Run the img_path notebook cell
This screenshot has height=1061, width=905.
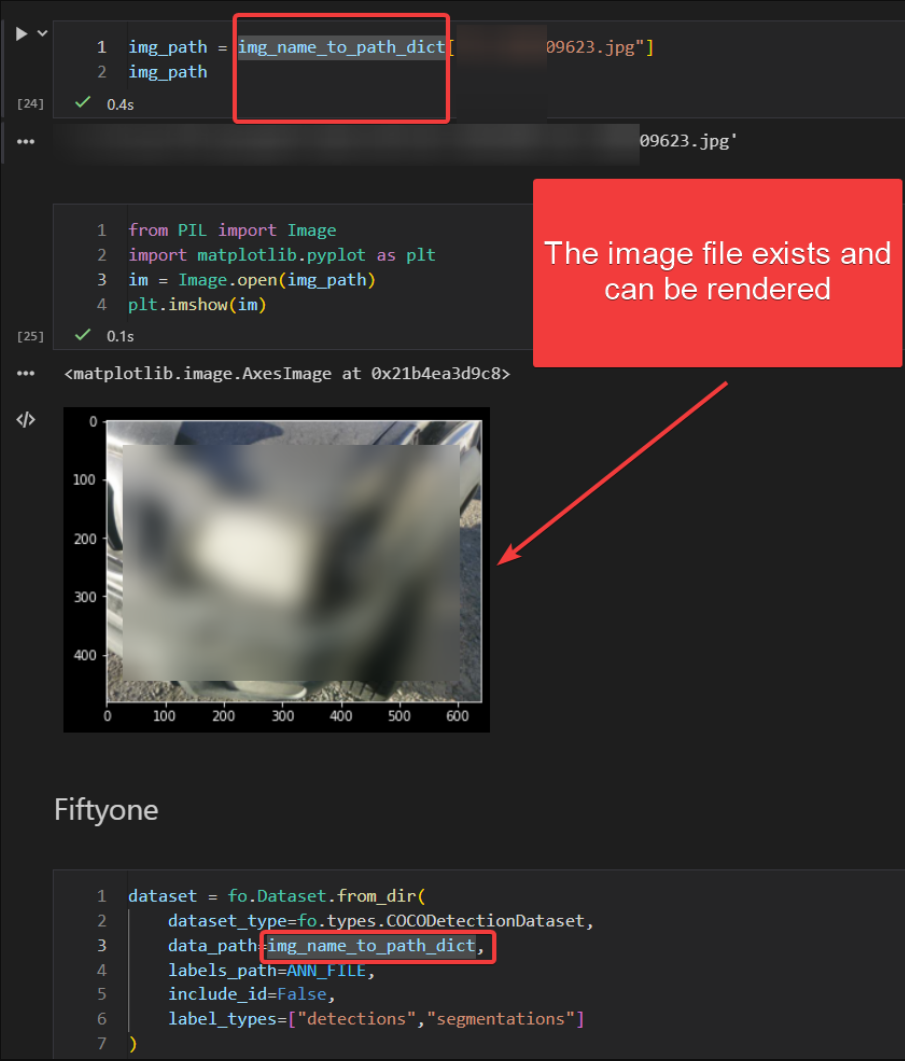coord(20,32)
